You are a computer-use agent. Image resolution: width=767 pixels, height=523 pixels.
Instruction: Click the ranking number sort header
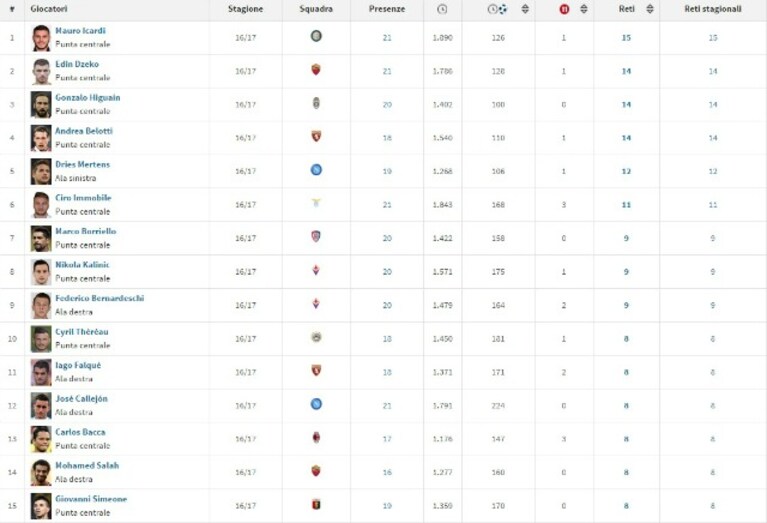click(12, 9)
